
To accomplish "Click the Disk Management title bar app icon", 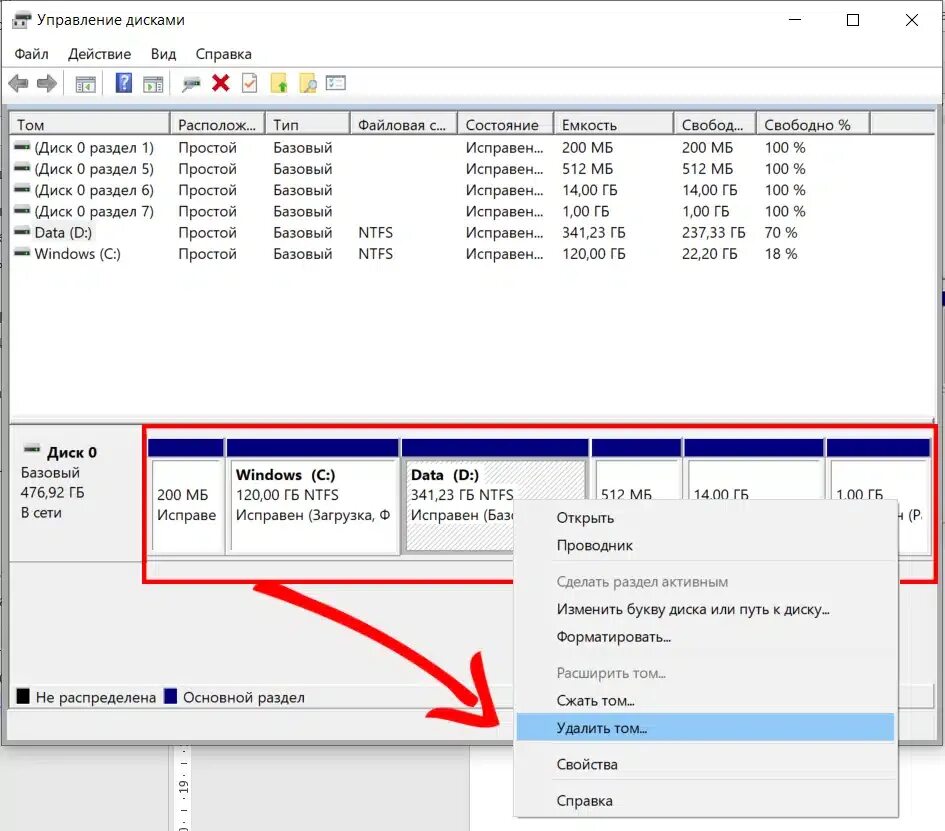I will point(21,20).
